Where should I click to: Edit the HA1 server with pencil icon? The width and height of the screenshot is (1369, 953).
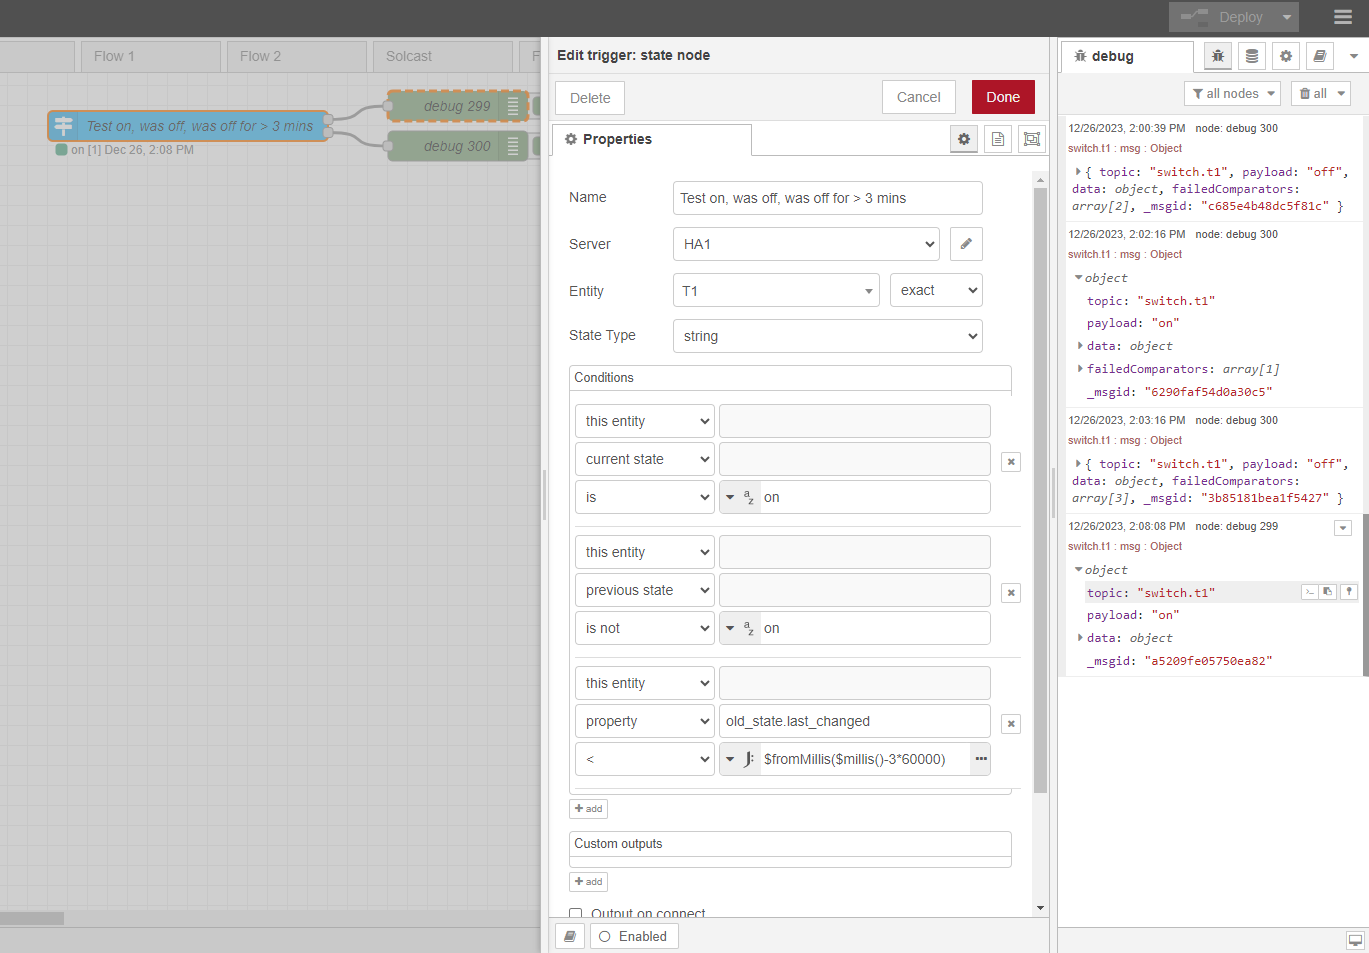pos(966,244)
